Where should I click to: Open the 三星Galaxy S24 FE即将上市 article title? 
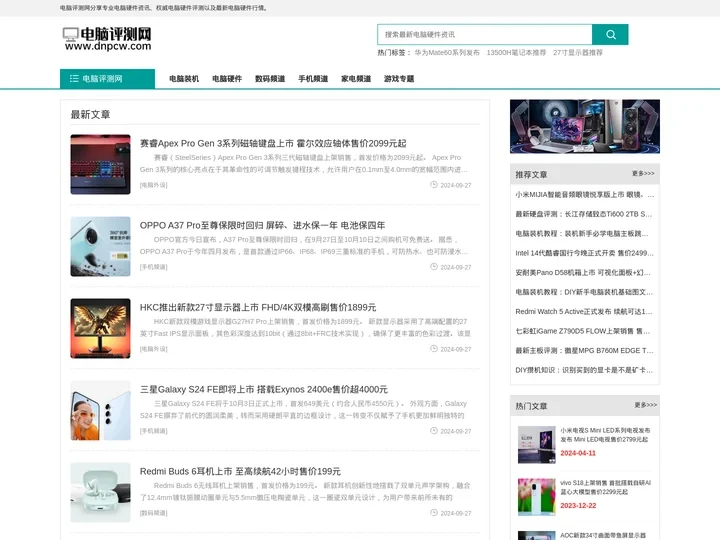point(264,389)
